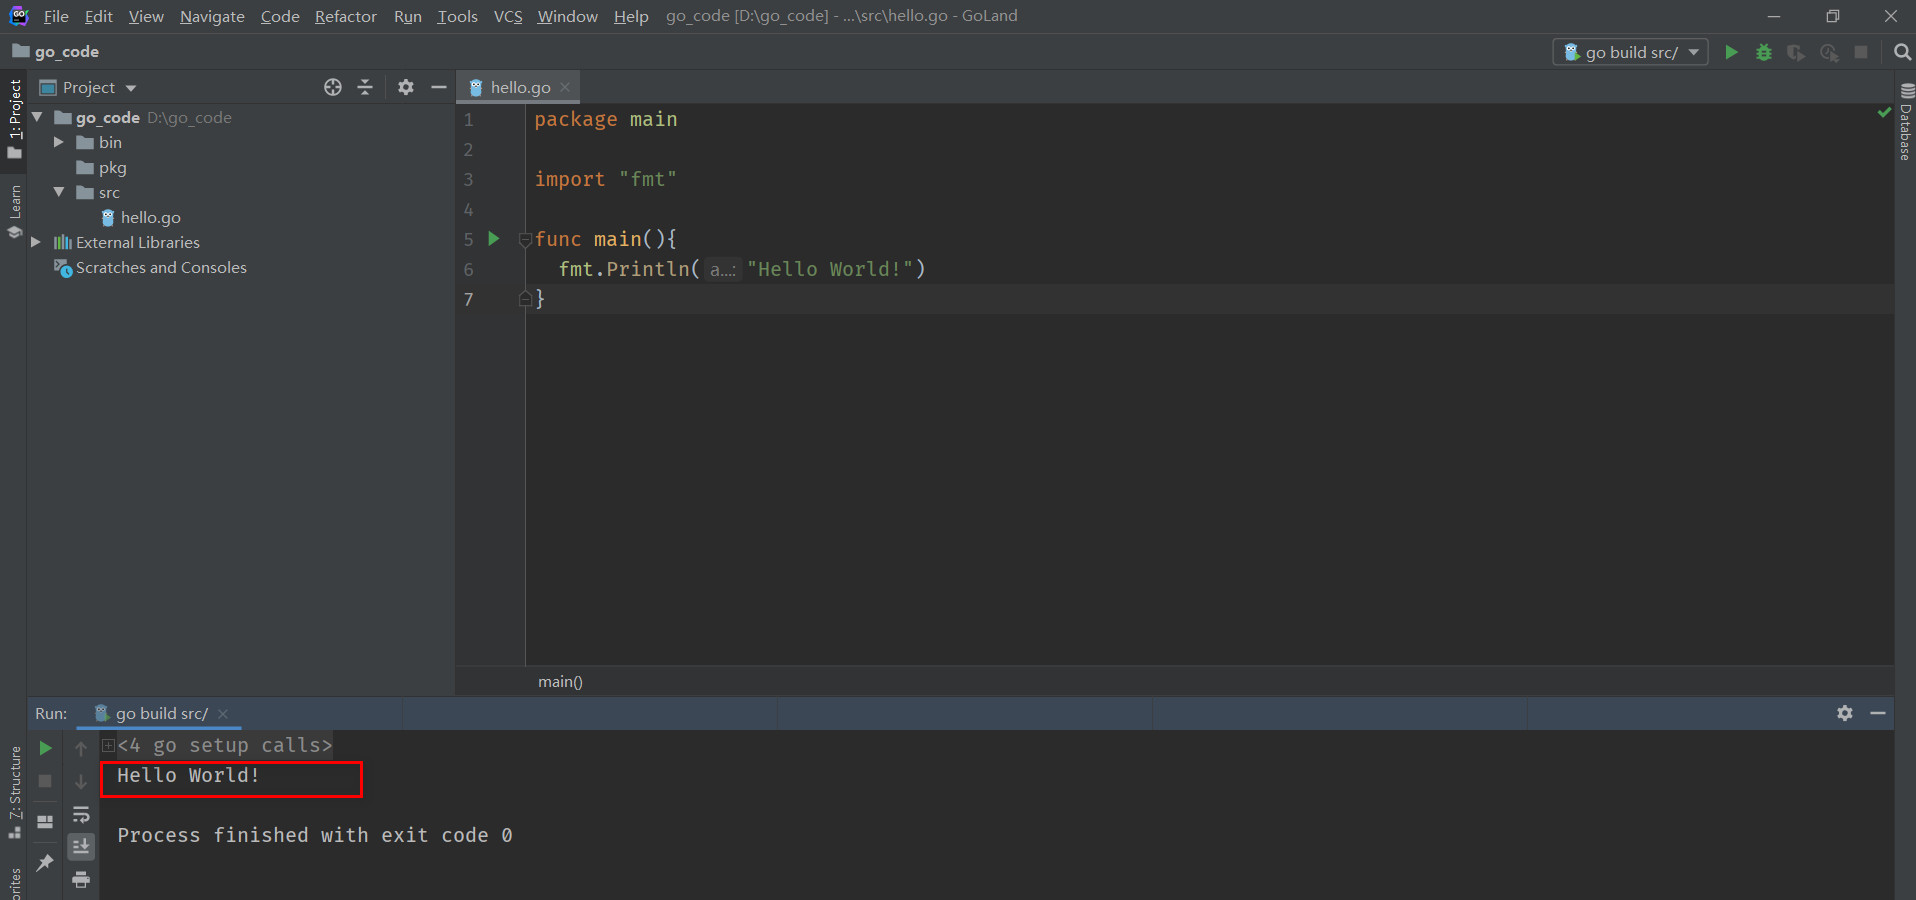1916x900 pixels.
Task: Run main function from gutter arrow
Action: [x=493, y=239]
